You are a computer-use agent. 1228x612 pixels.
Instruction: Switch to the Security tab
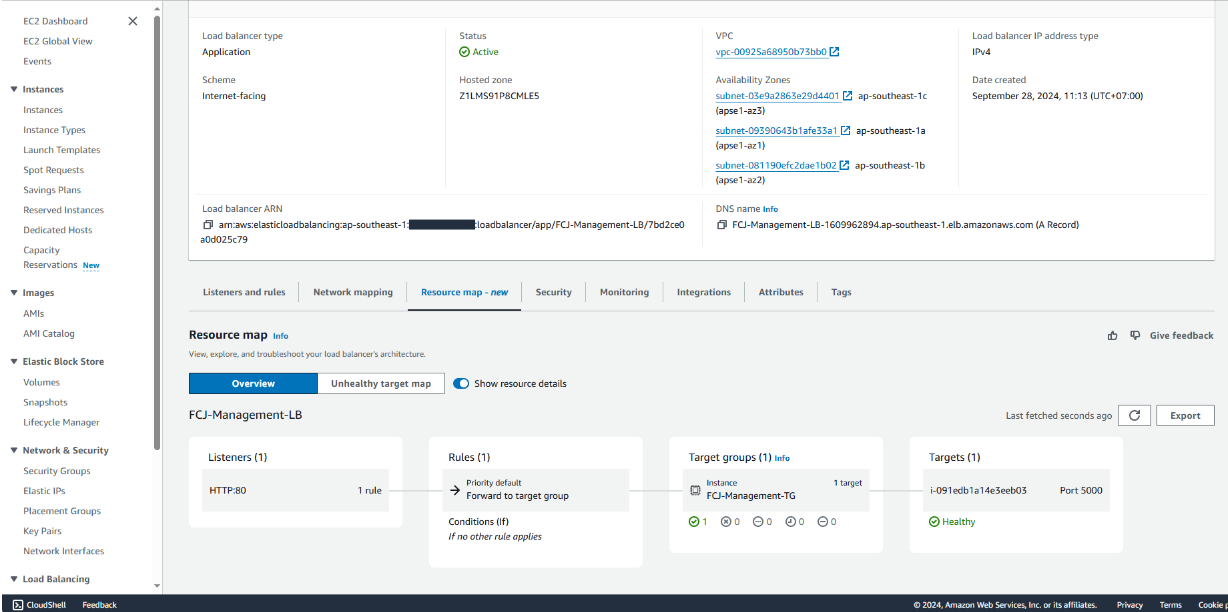coord(553,292)
